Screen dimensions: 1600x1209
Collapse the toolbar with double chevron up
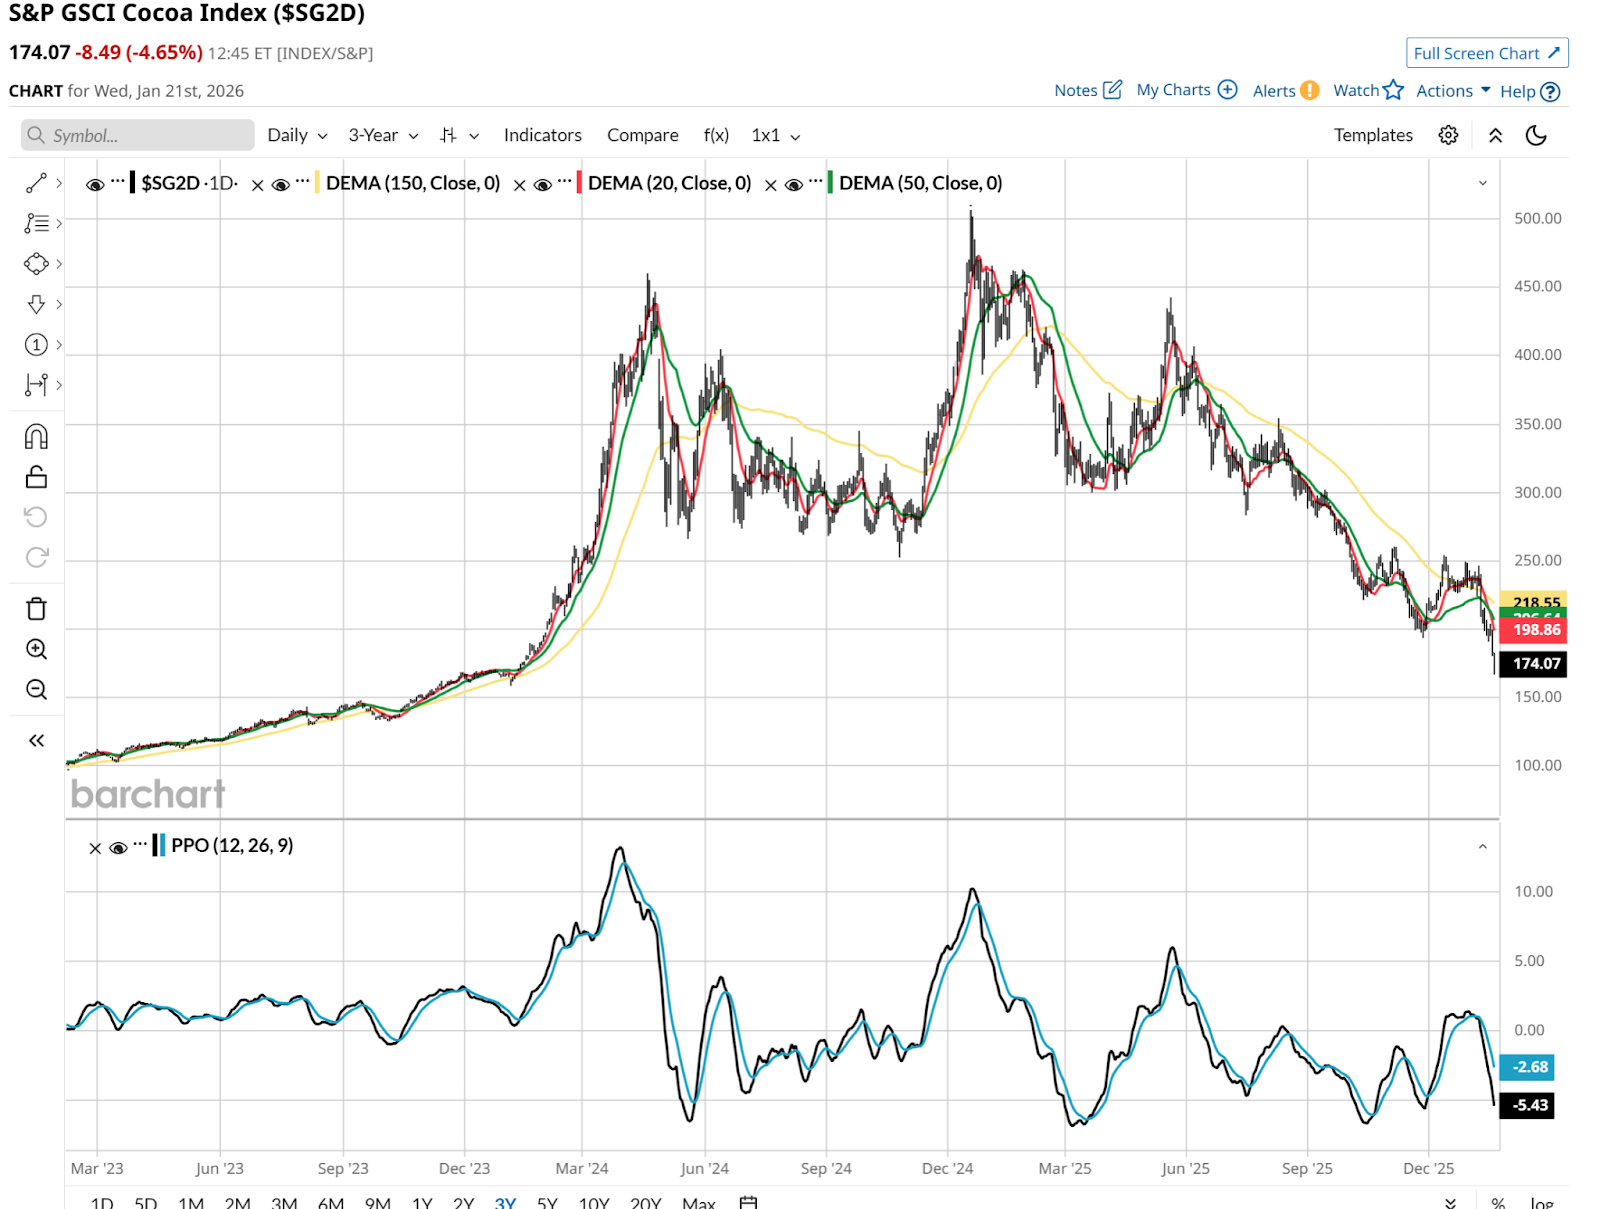(1496, 135)
